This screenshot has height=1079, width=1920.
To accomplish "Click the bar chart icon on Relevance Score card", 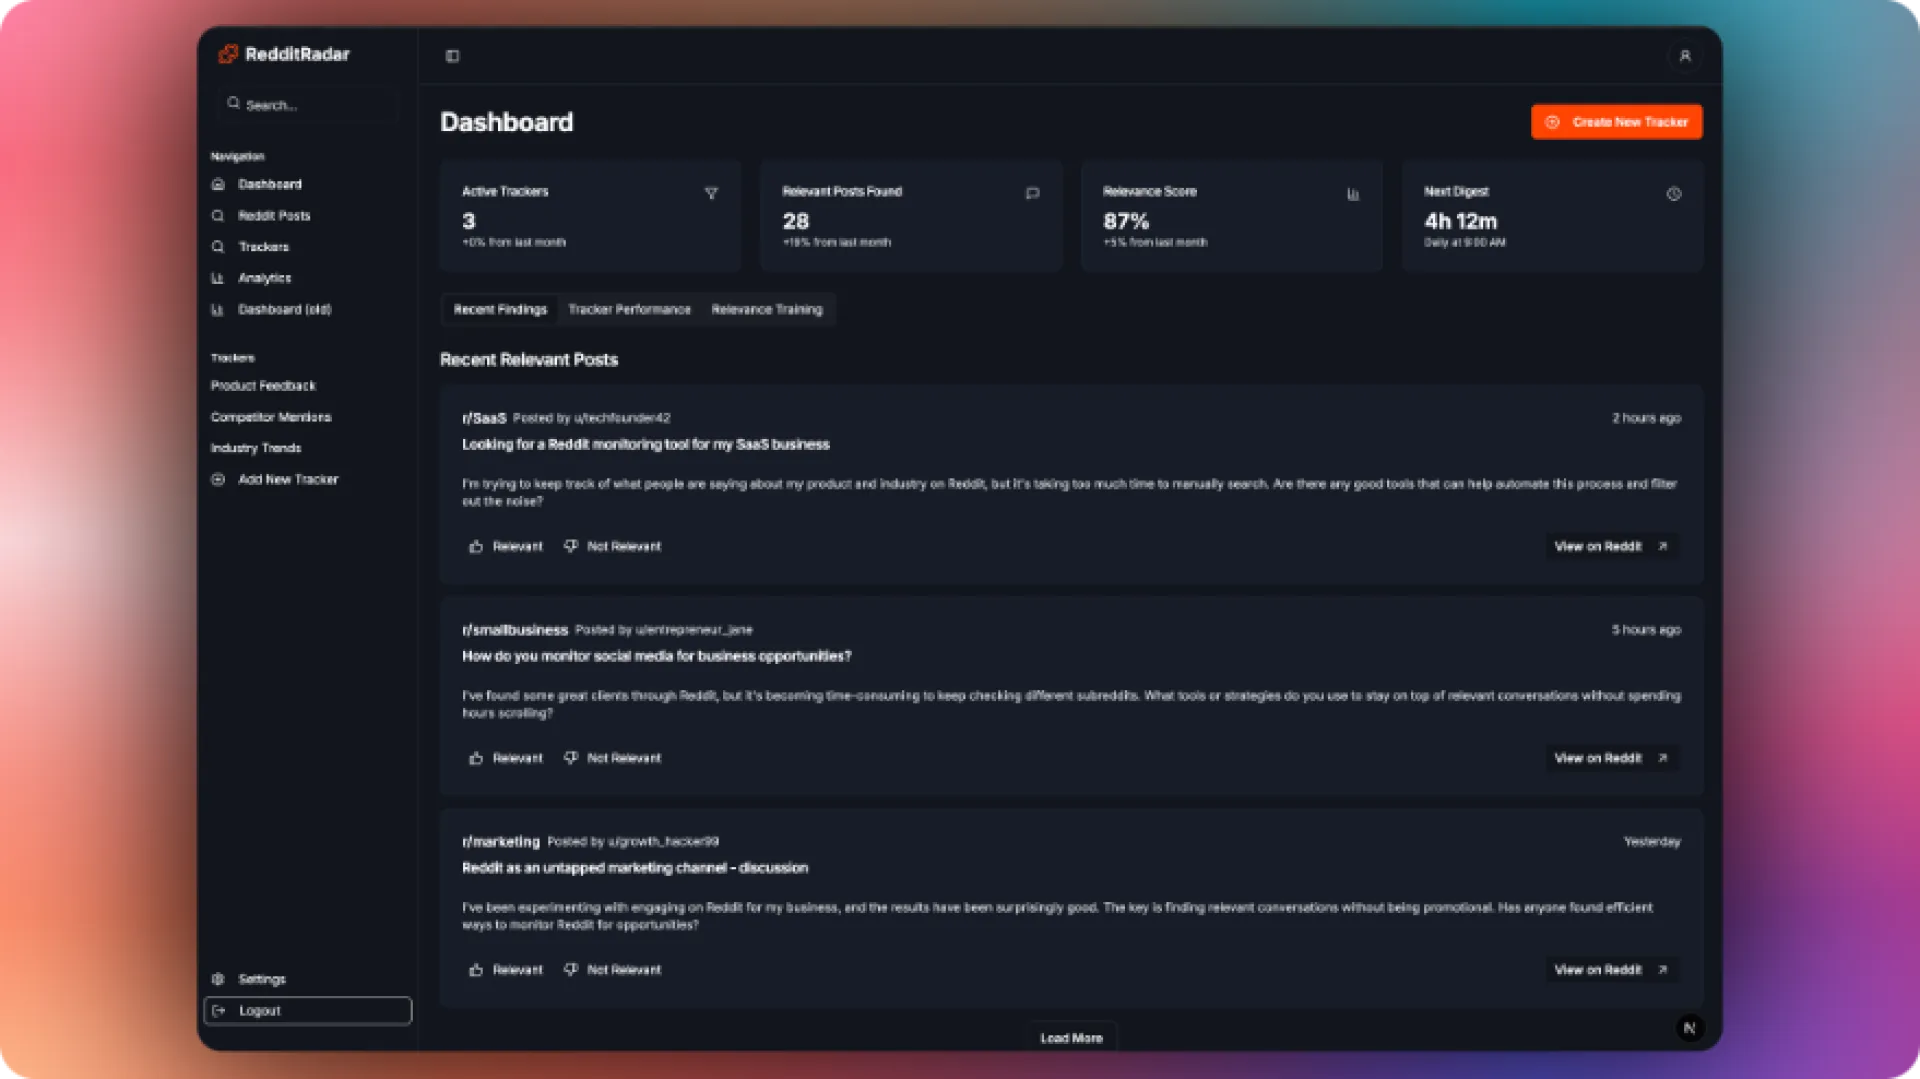I will tap(1353, 194).
